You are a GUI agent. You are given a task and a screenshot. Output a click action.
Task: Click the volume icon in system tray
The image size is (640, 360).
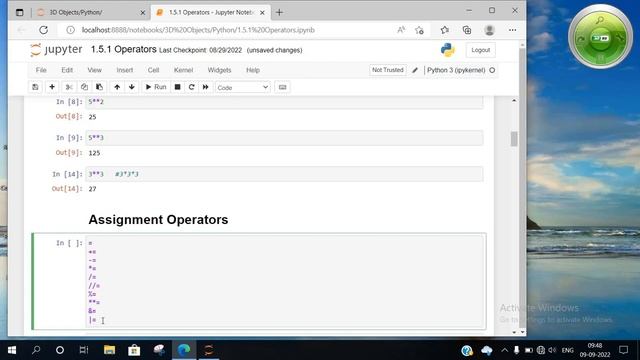(552, 350)
